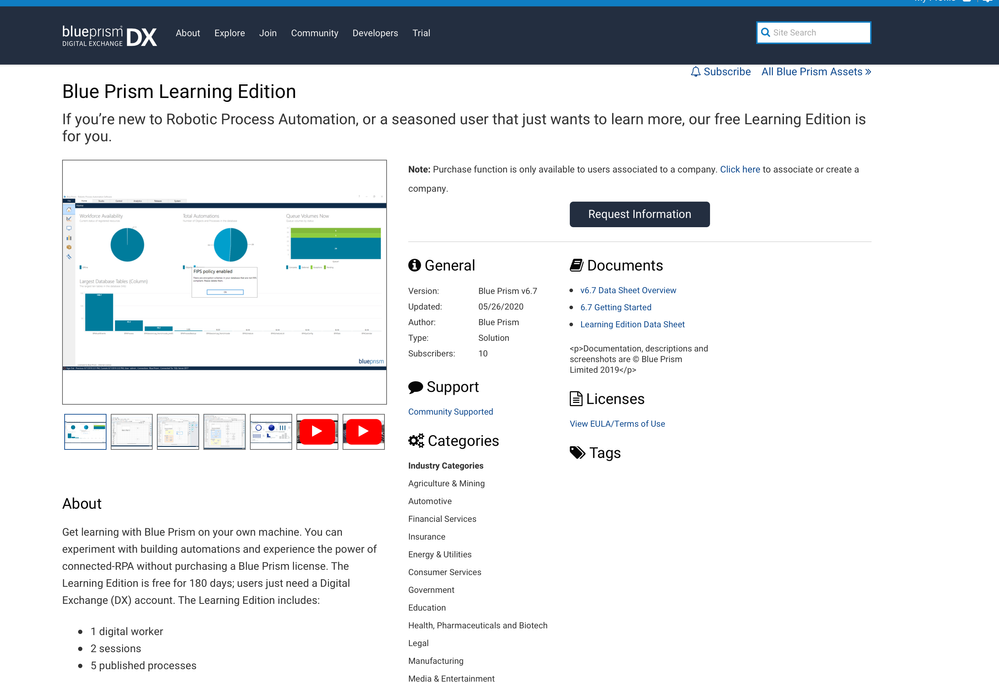The width and height of the screenshot is (999, 683).
Task: Click the Subscribe bell icon
Action: pos(696,72)
